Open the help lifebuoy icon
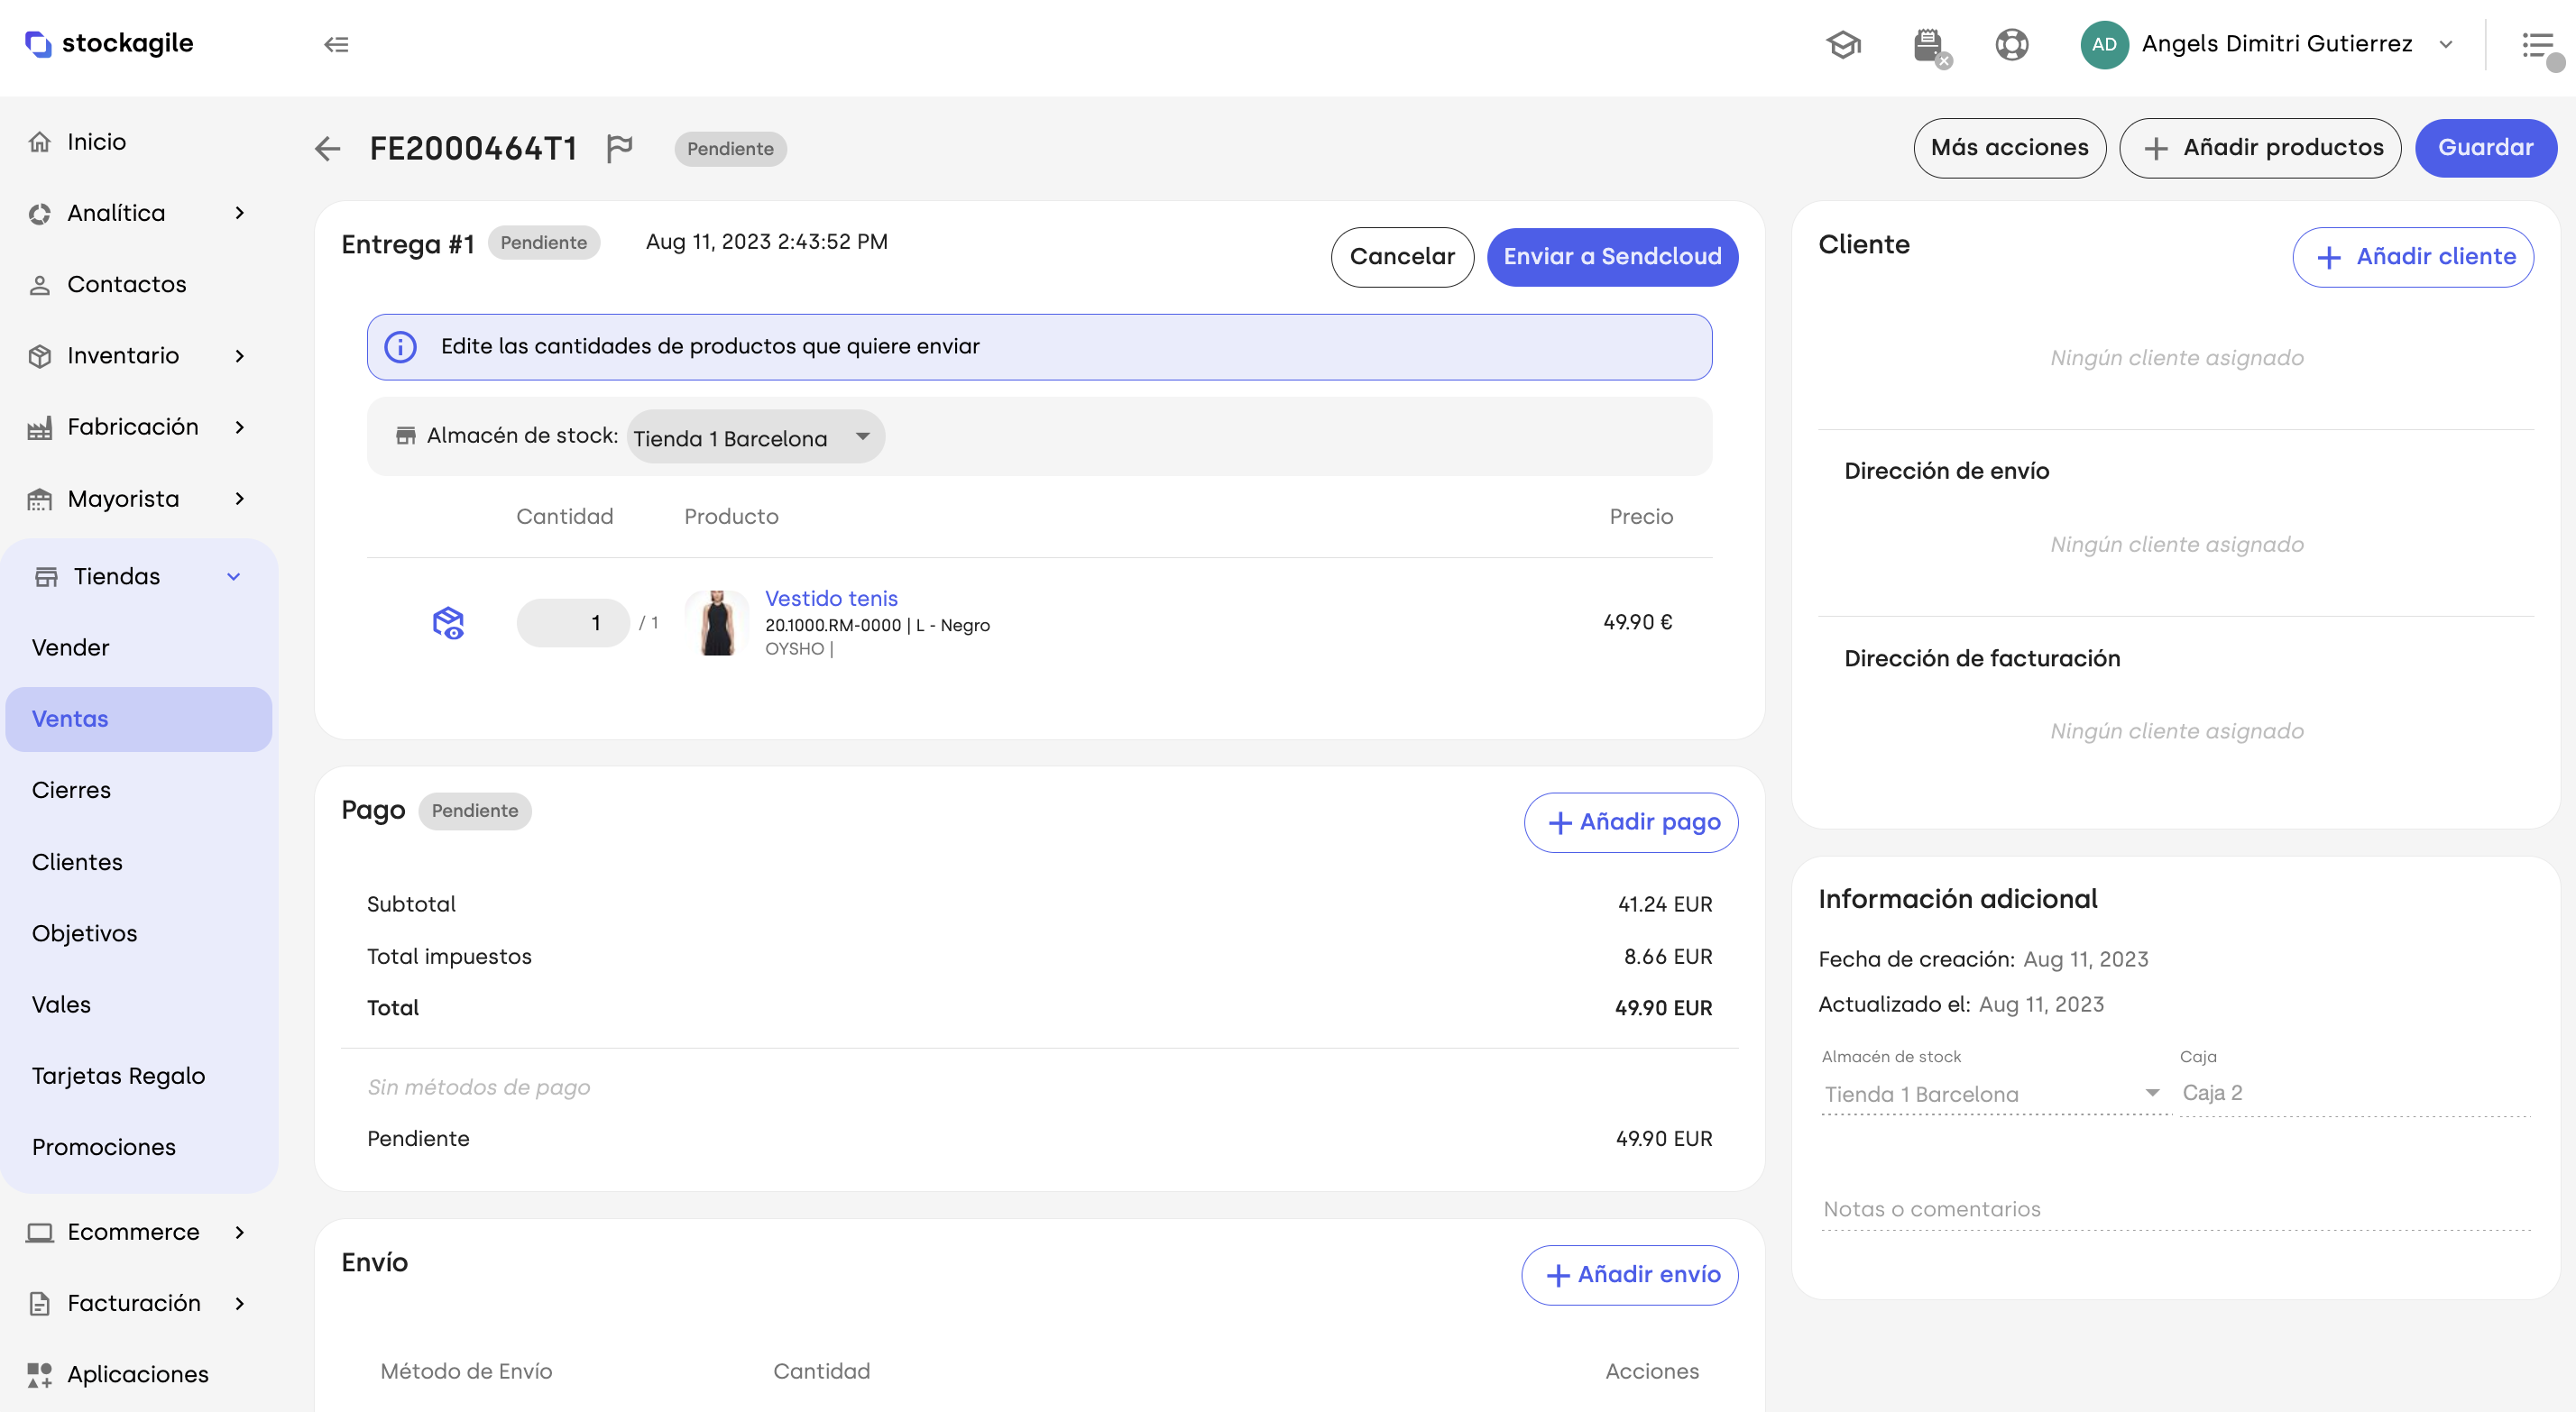 pos(2011,44)
